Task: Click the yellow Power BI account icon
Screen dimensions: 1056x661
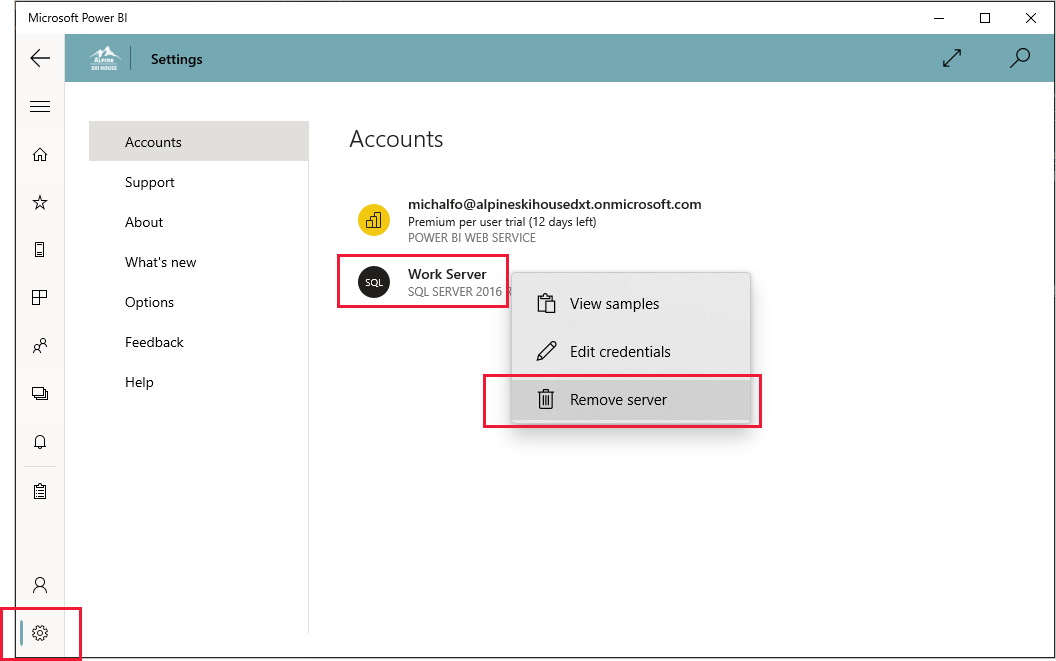Action: point(374,220)
